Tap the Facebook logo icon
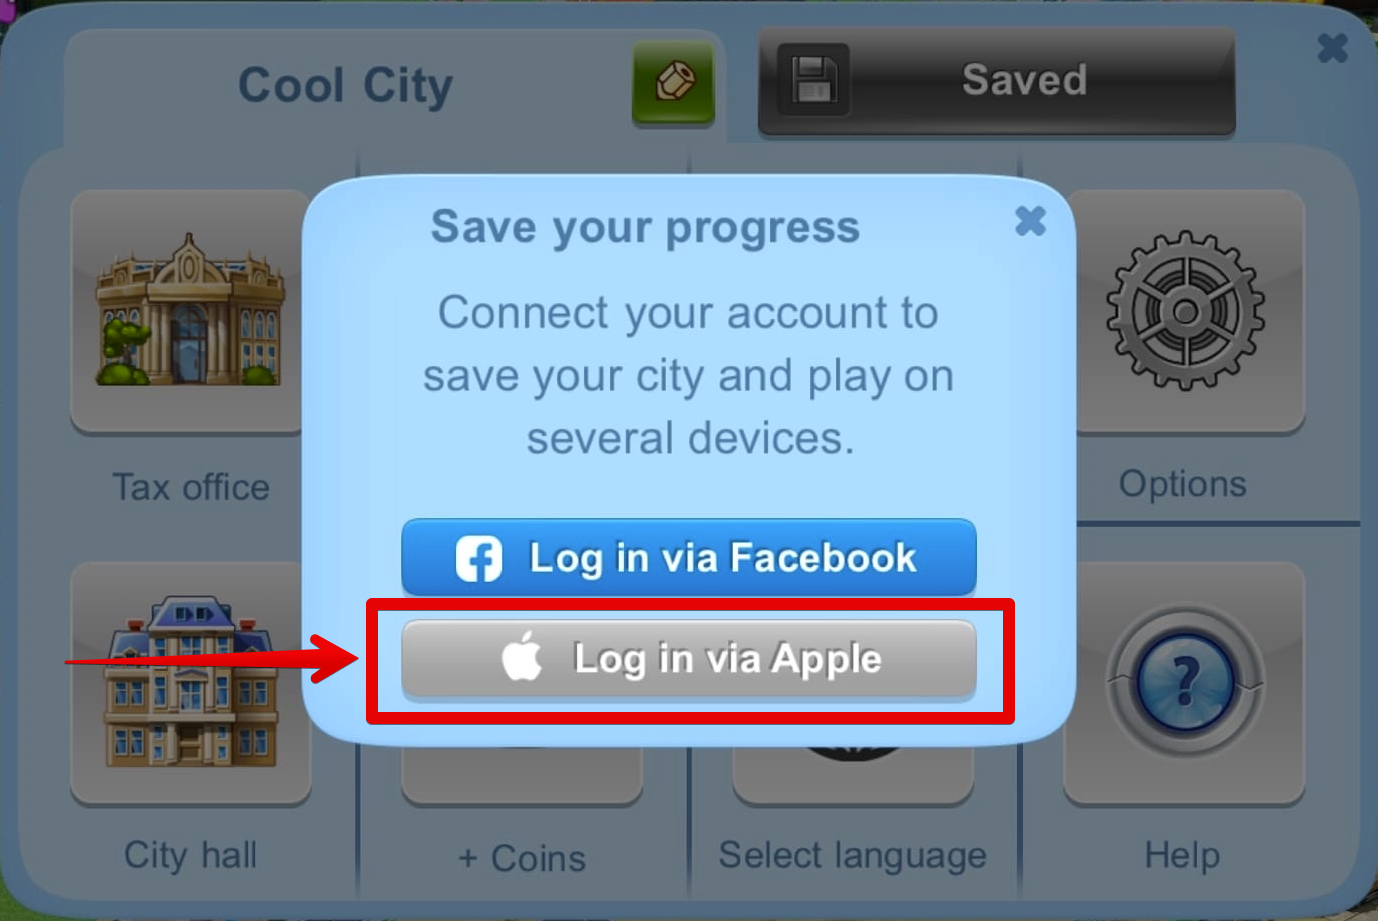 (x=479, y=558)
